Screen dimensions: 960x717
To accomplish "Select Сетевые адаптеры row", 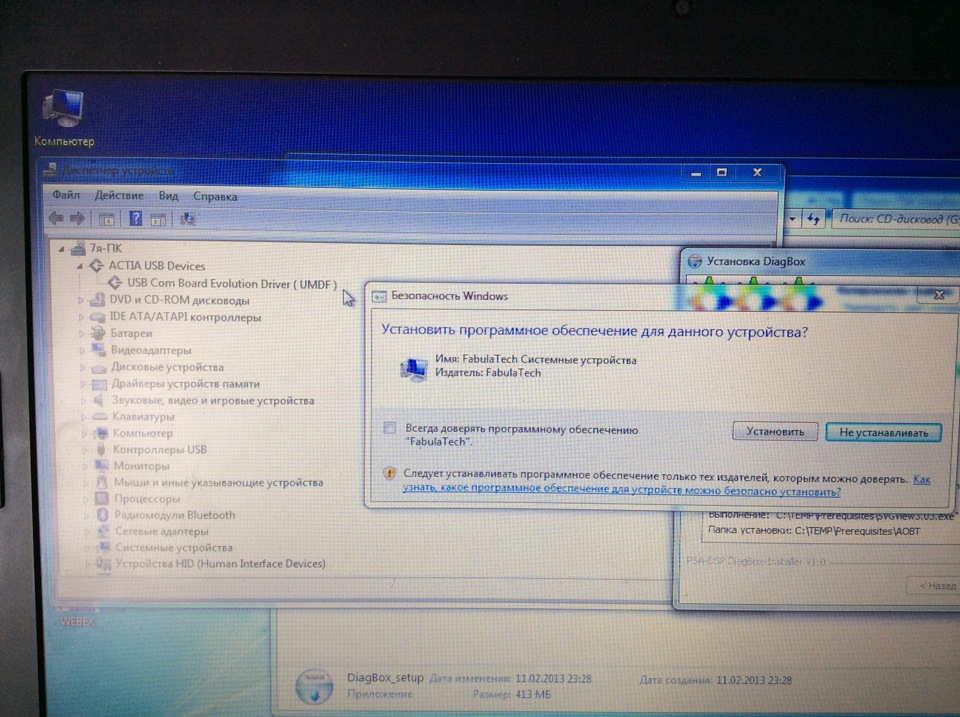I will [x=162, y=531].
